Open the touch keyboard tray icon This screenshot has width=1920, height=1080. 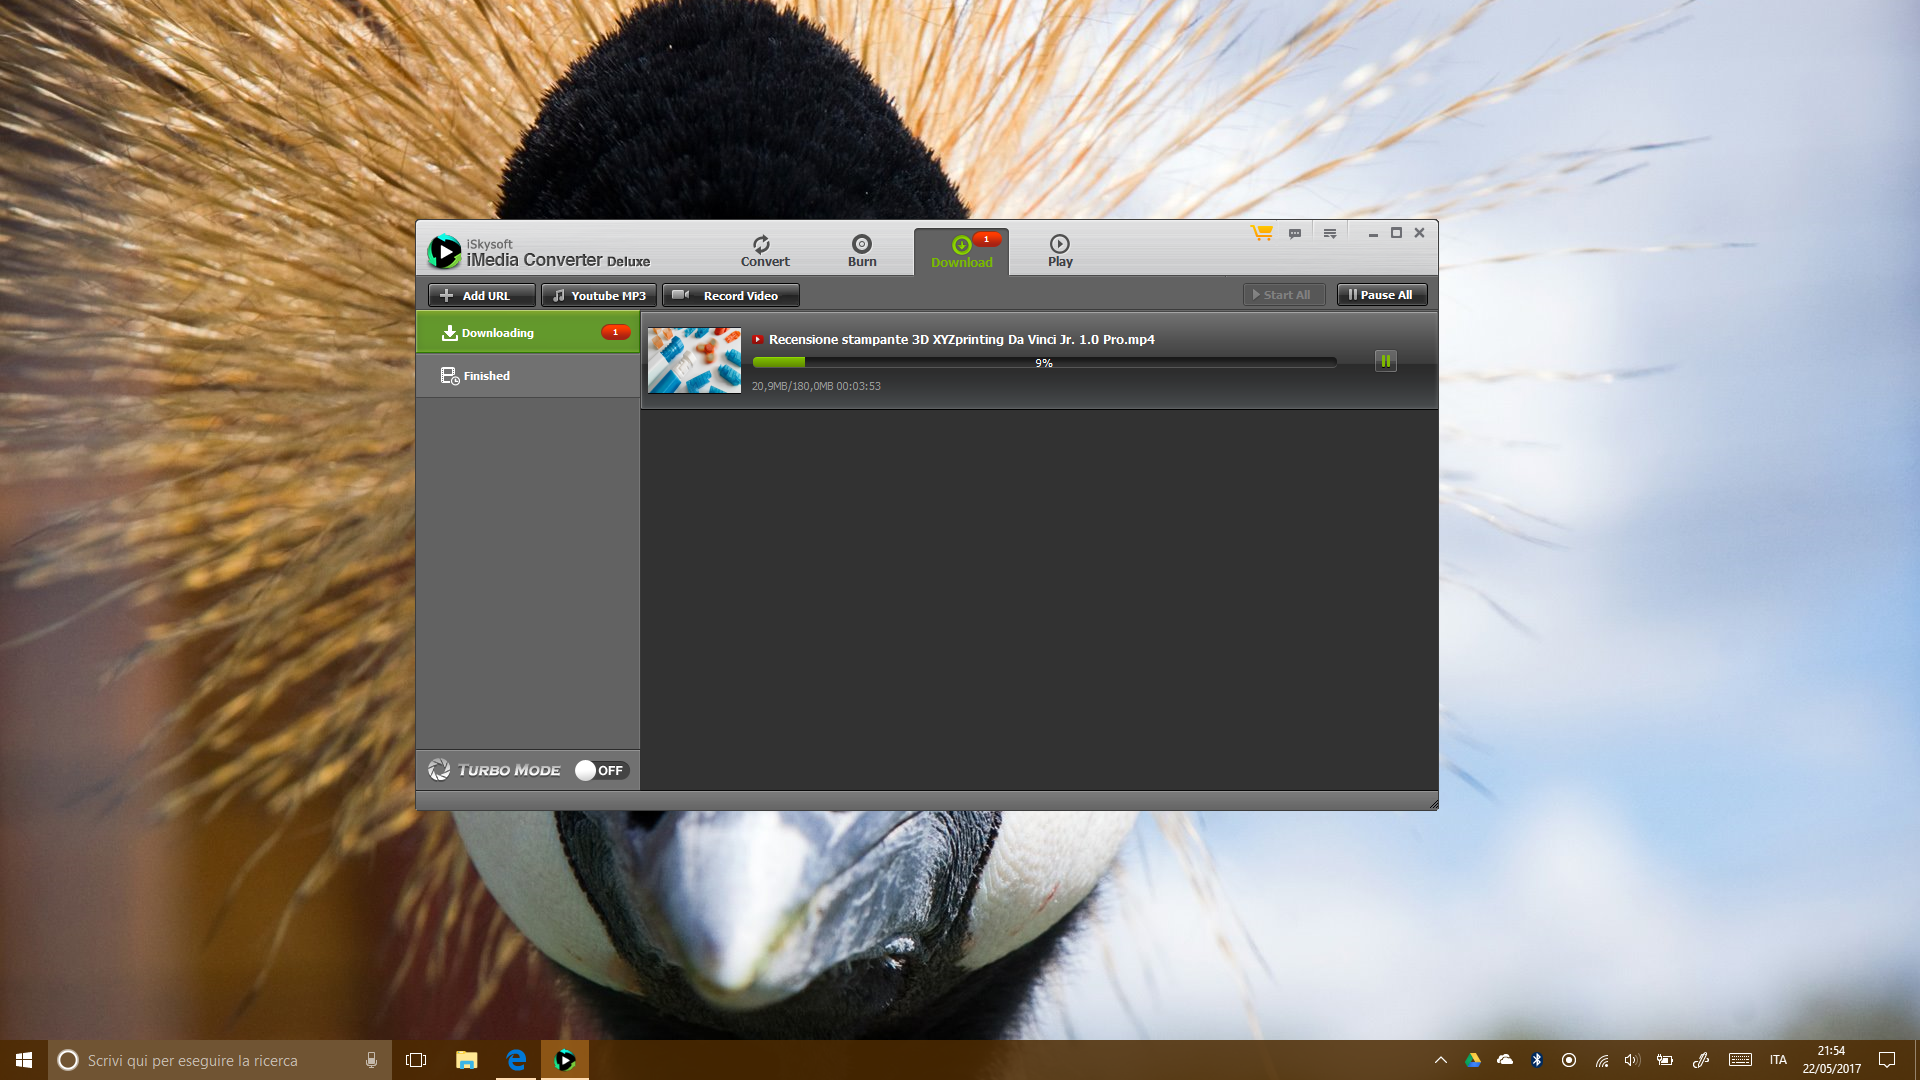coord(1740,1060)
